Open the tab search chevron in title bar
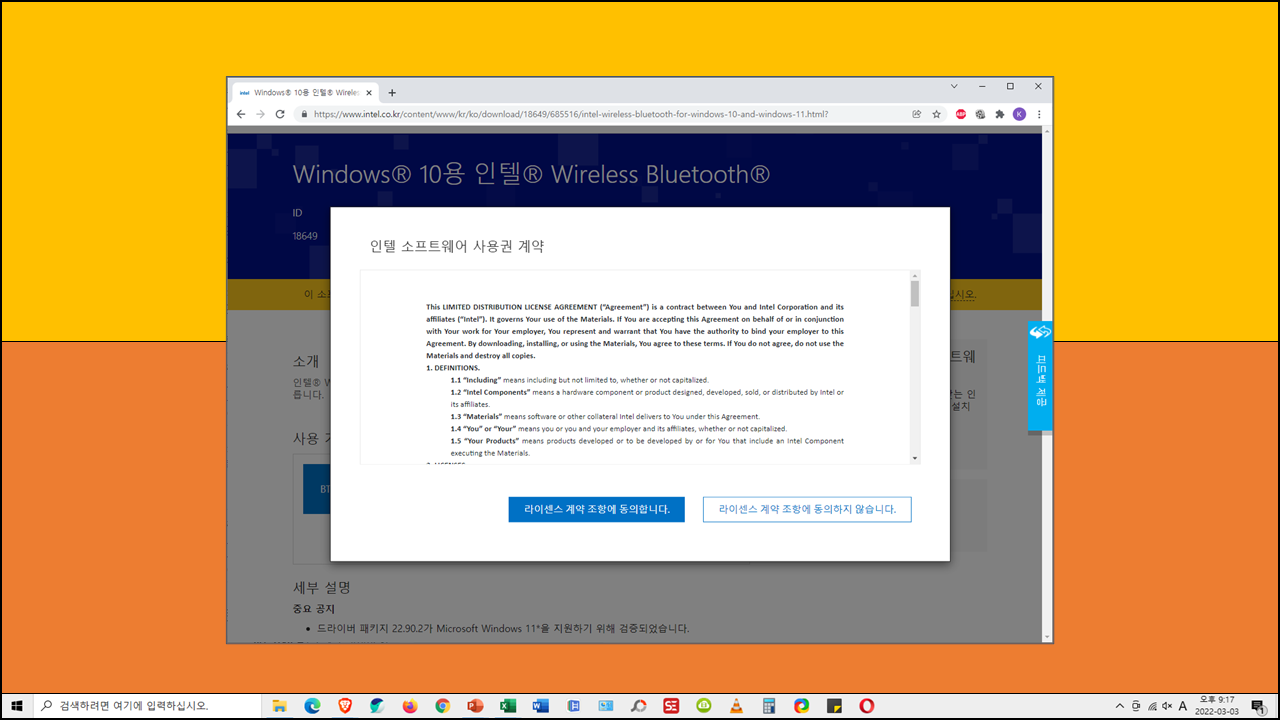Viewport: 1280px width, 720px height. click(x=954, y=86)
